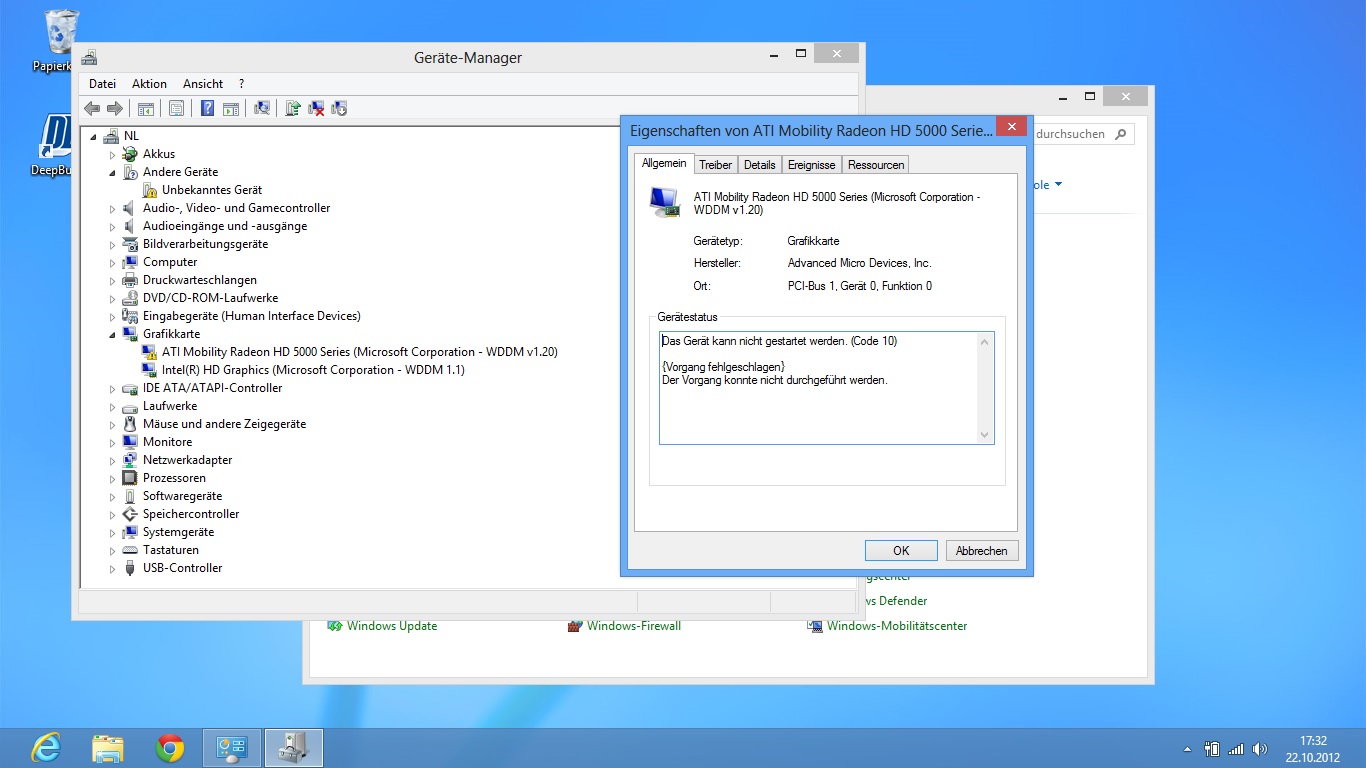Open Windows Update link in Control Panel
The height and width of the screenshot is (768, 1366).
(x=391, y=626)
